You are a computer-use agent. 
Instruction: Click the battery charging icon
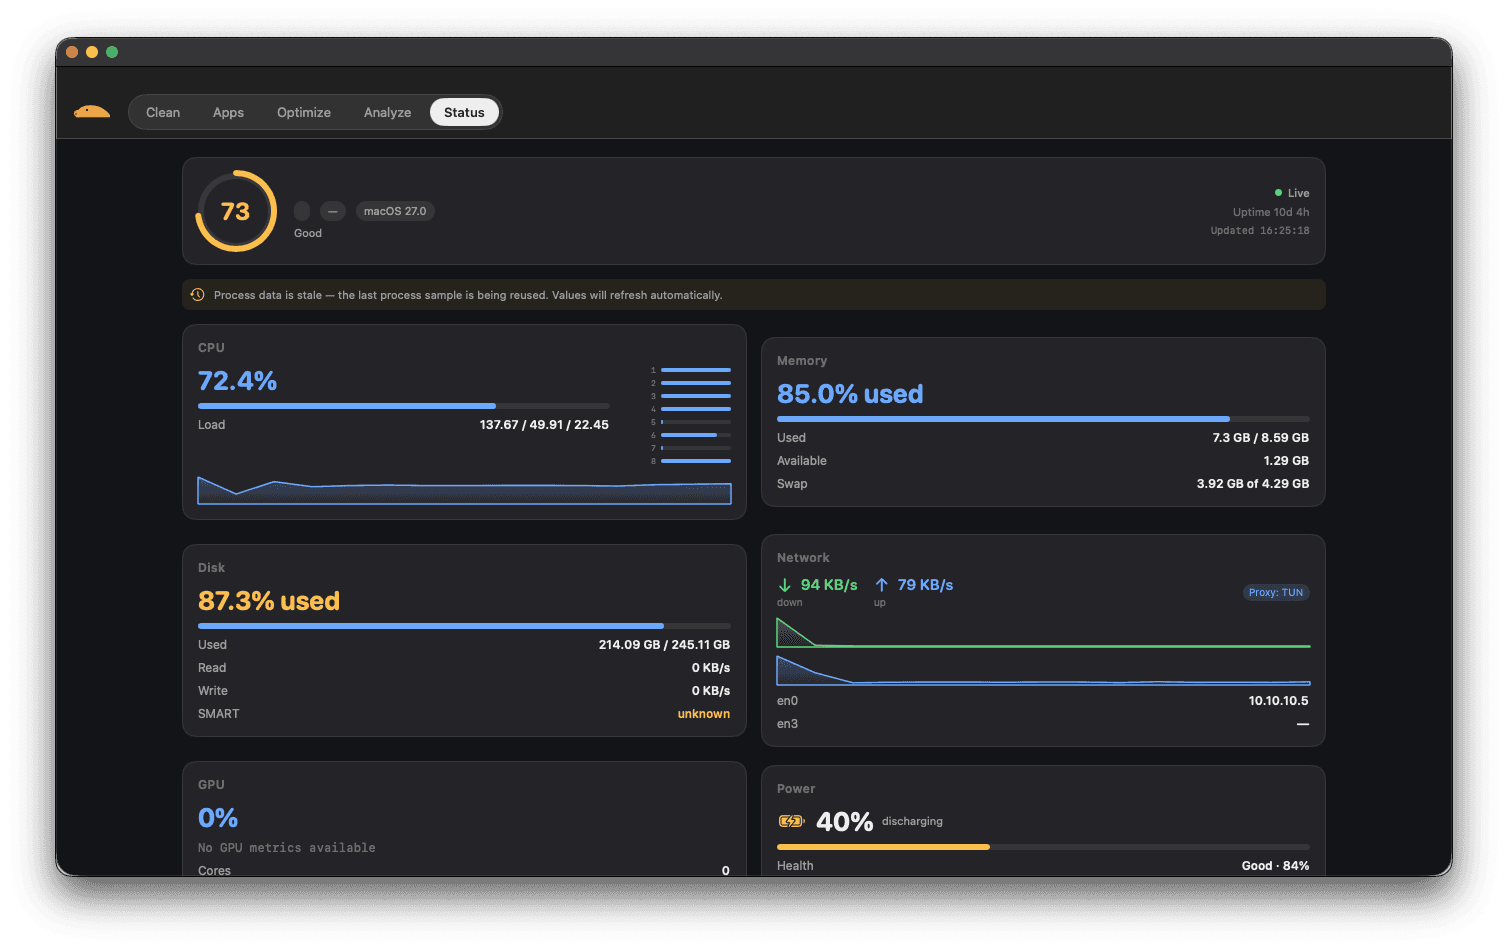(x=791, y=821)
